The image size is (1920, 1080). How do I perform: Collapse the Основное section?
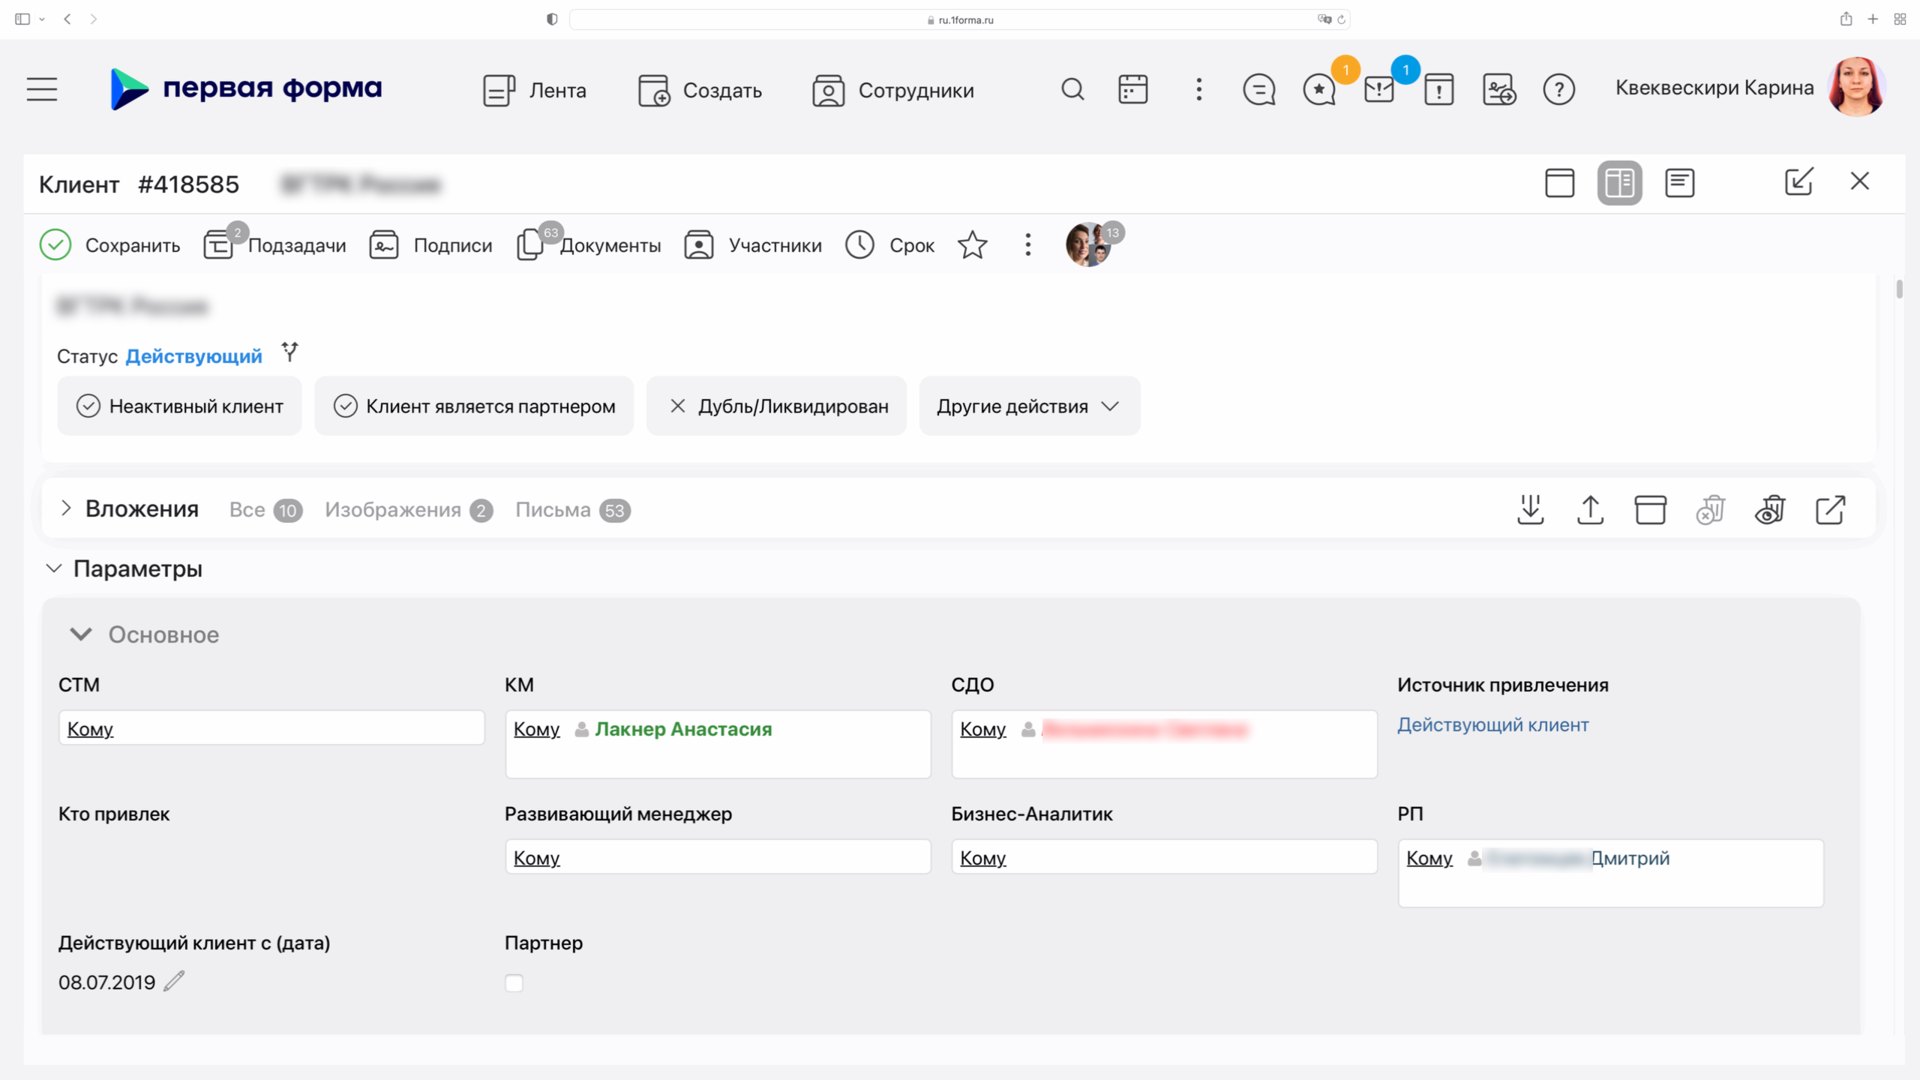pos(81,635)
